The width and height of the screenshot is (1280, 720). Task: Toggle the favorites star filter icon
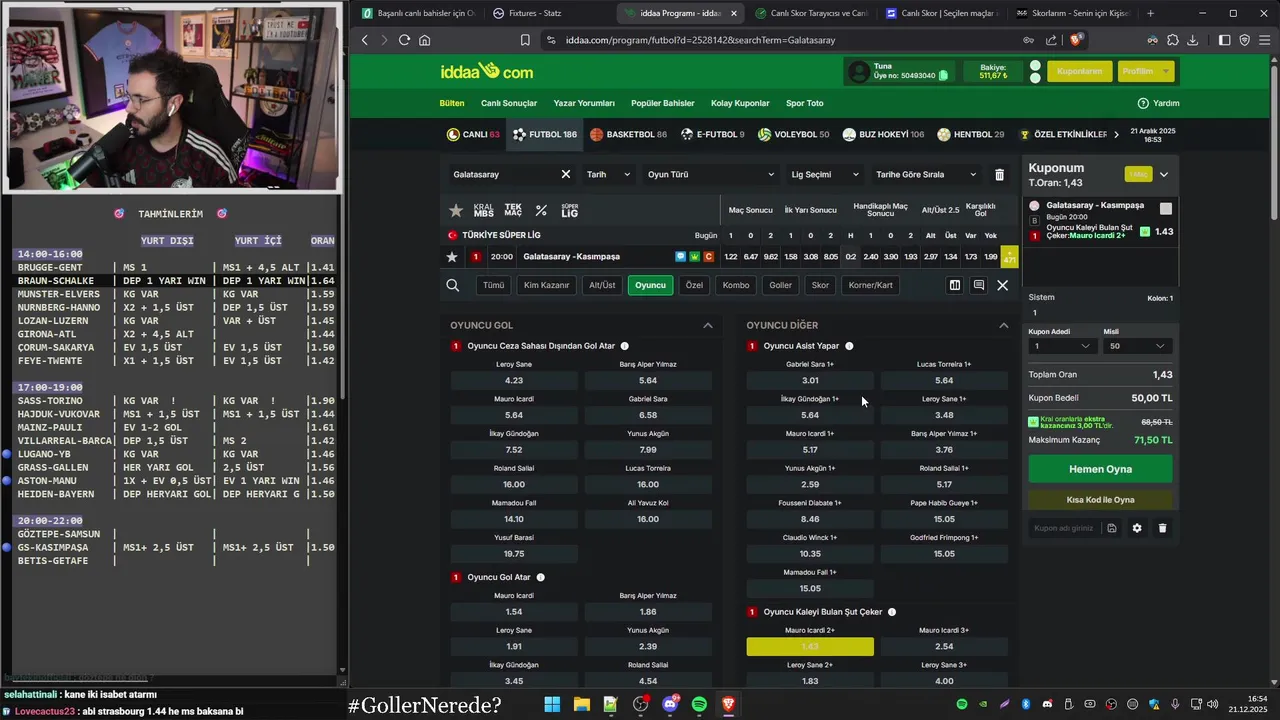[456, 210]
